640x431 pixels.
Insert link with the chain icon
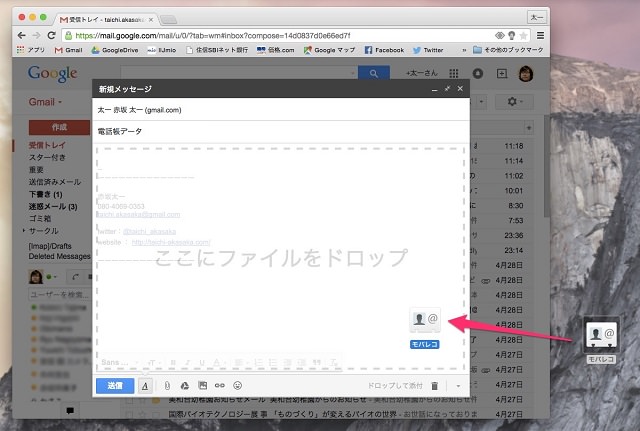pos(220,385)
